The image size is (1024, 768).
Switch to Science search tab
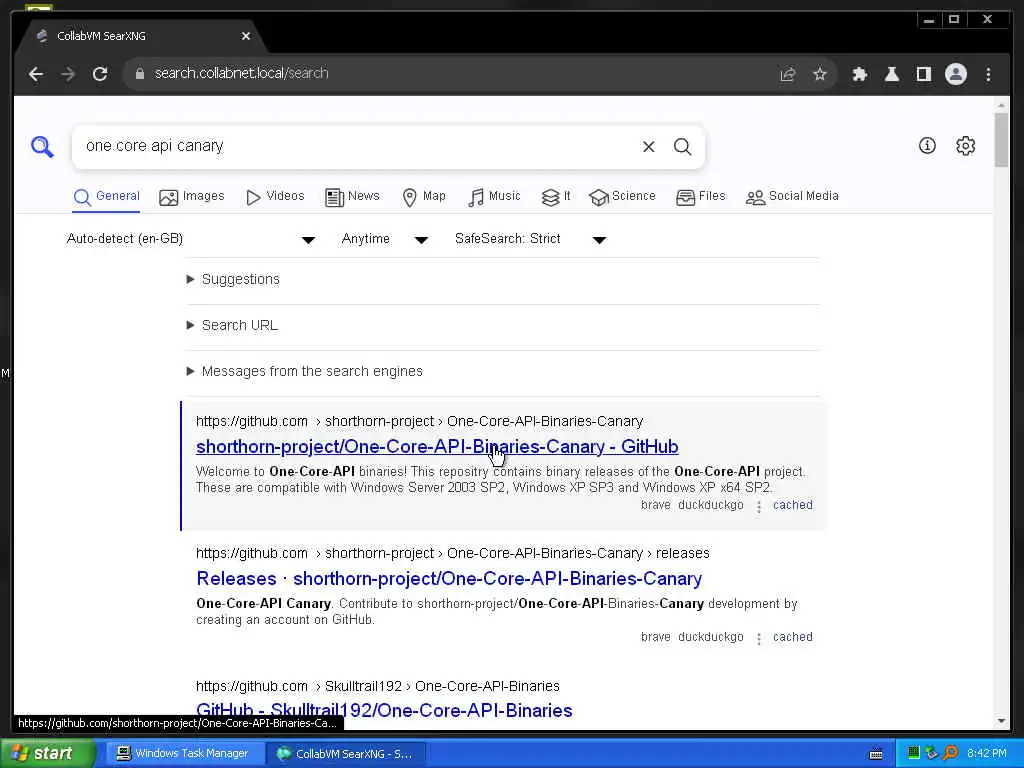click(x=622, y=197)
